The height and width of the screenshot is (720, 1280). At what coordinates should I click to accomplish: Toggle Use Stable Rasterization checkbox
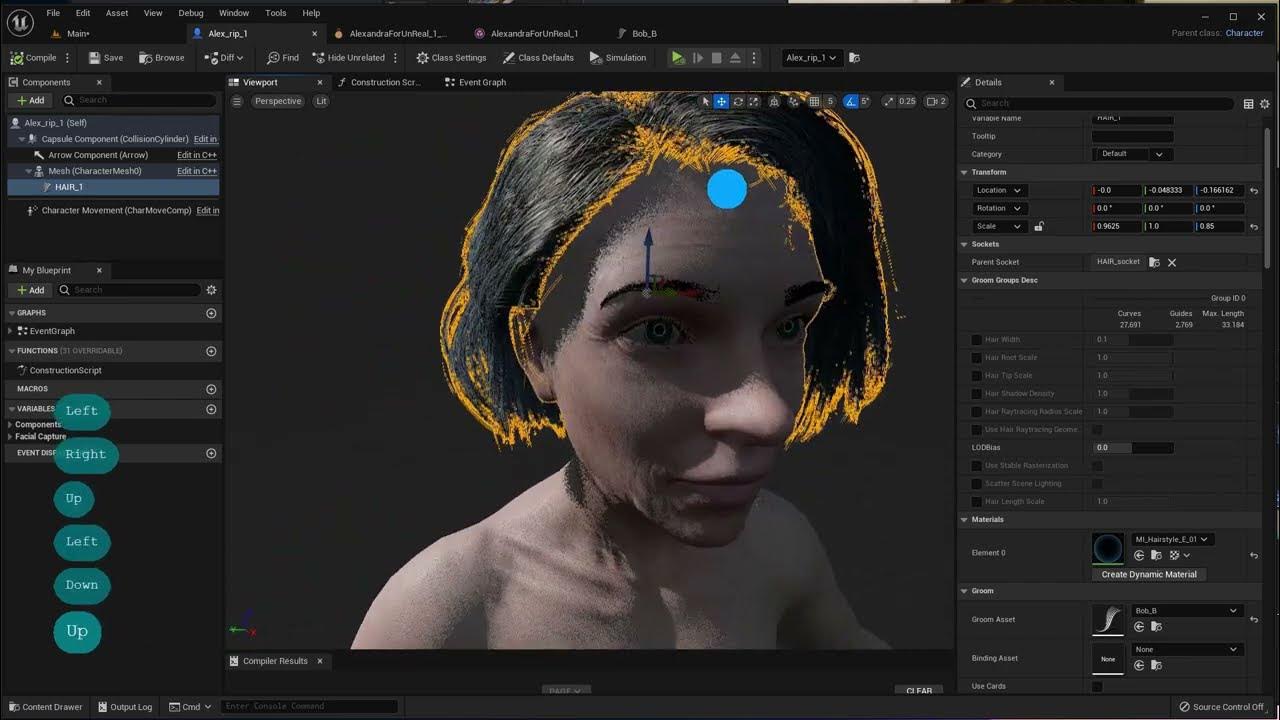[x=1097, y=466]
